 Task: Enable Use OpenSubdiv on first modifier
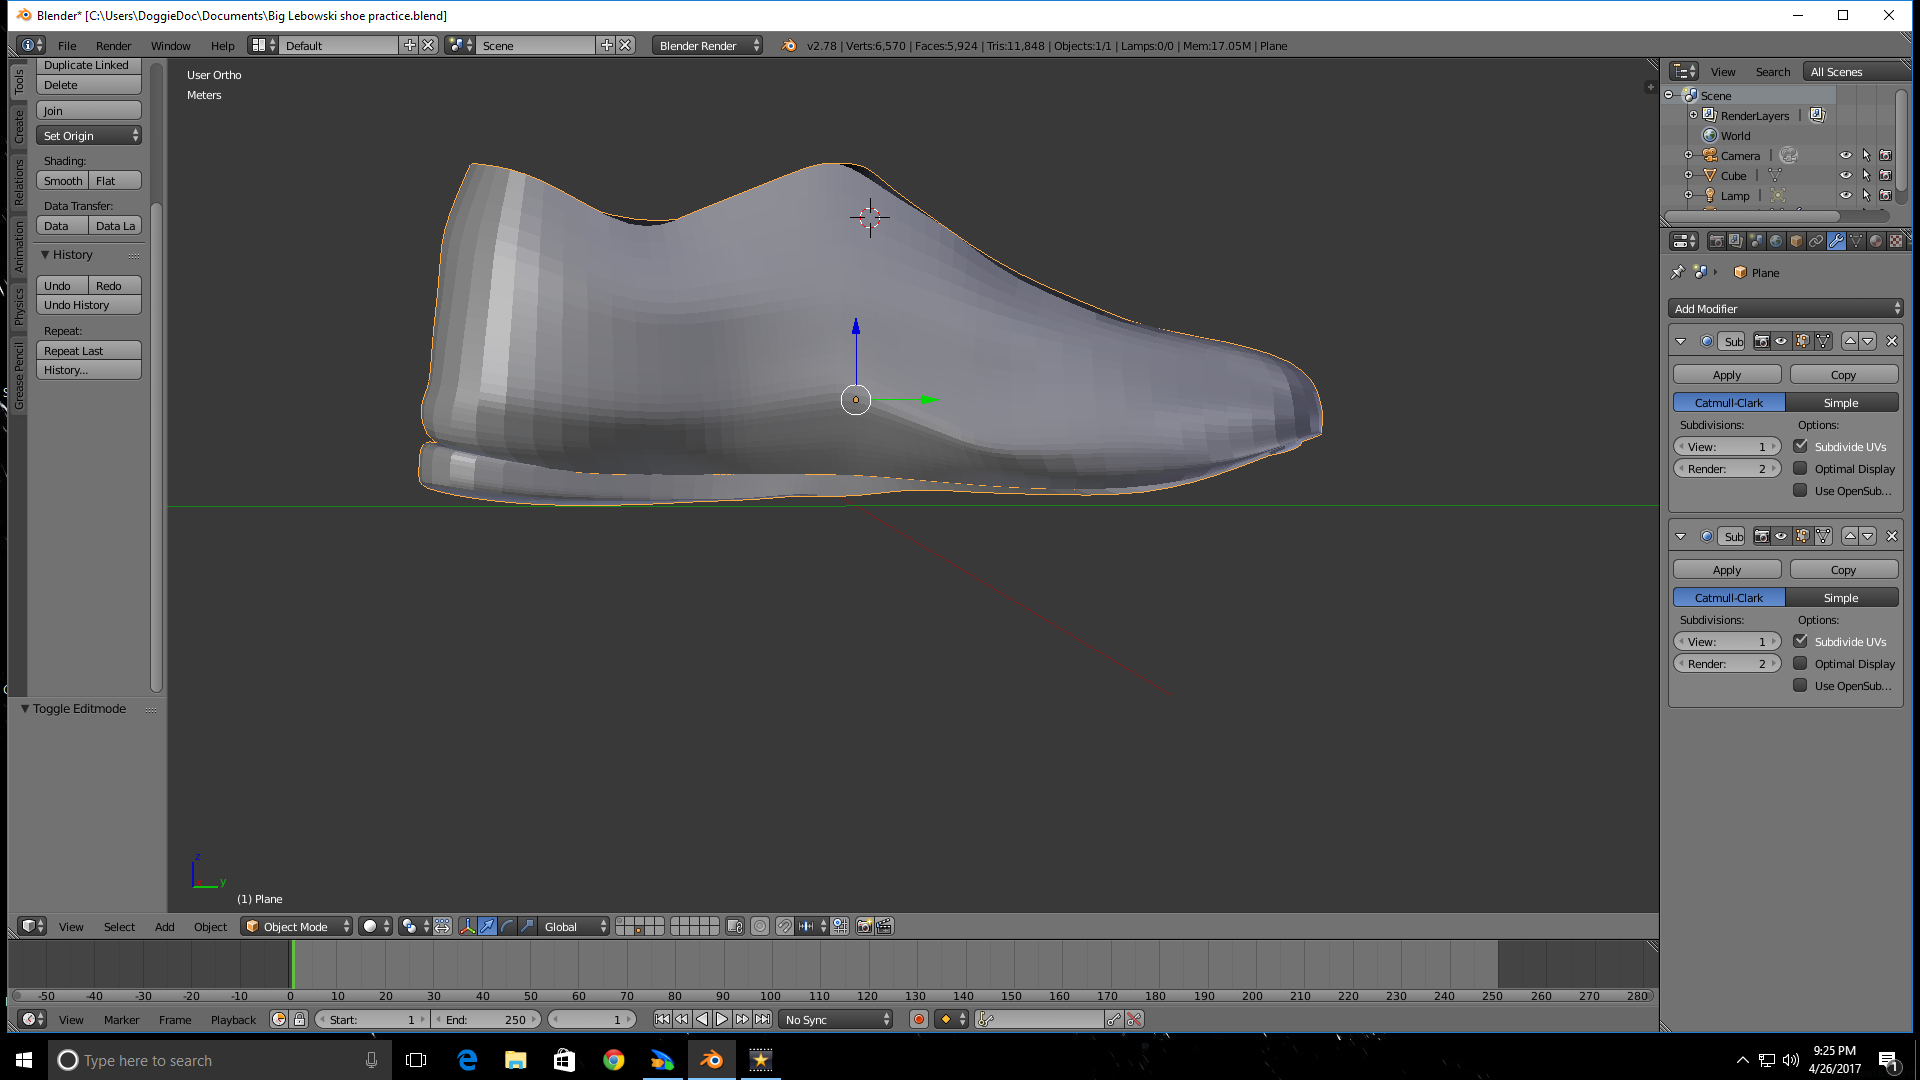[x=1800, y=490]
